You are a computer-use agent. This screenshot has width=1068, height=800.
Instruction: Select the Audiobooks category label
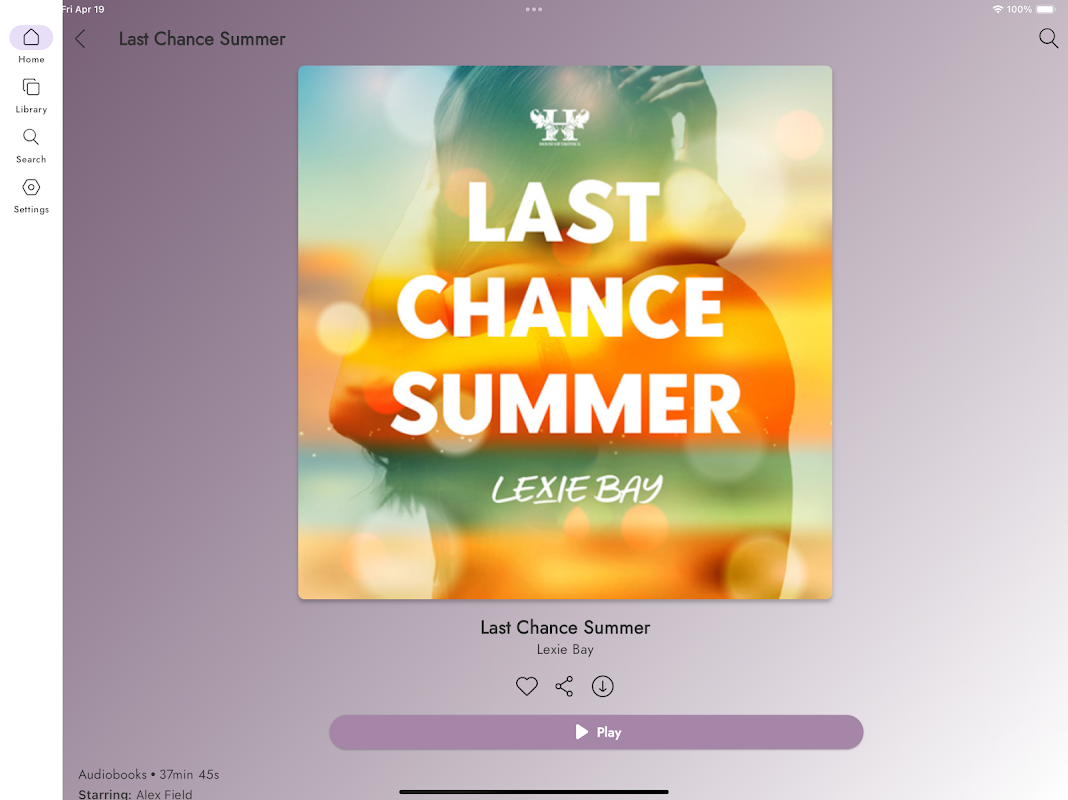point(112,775)
